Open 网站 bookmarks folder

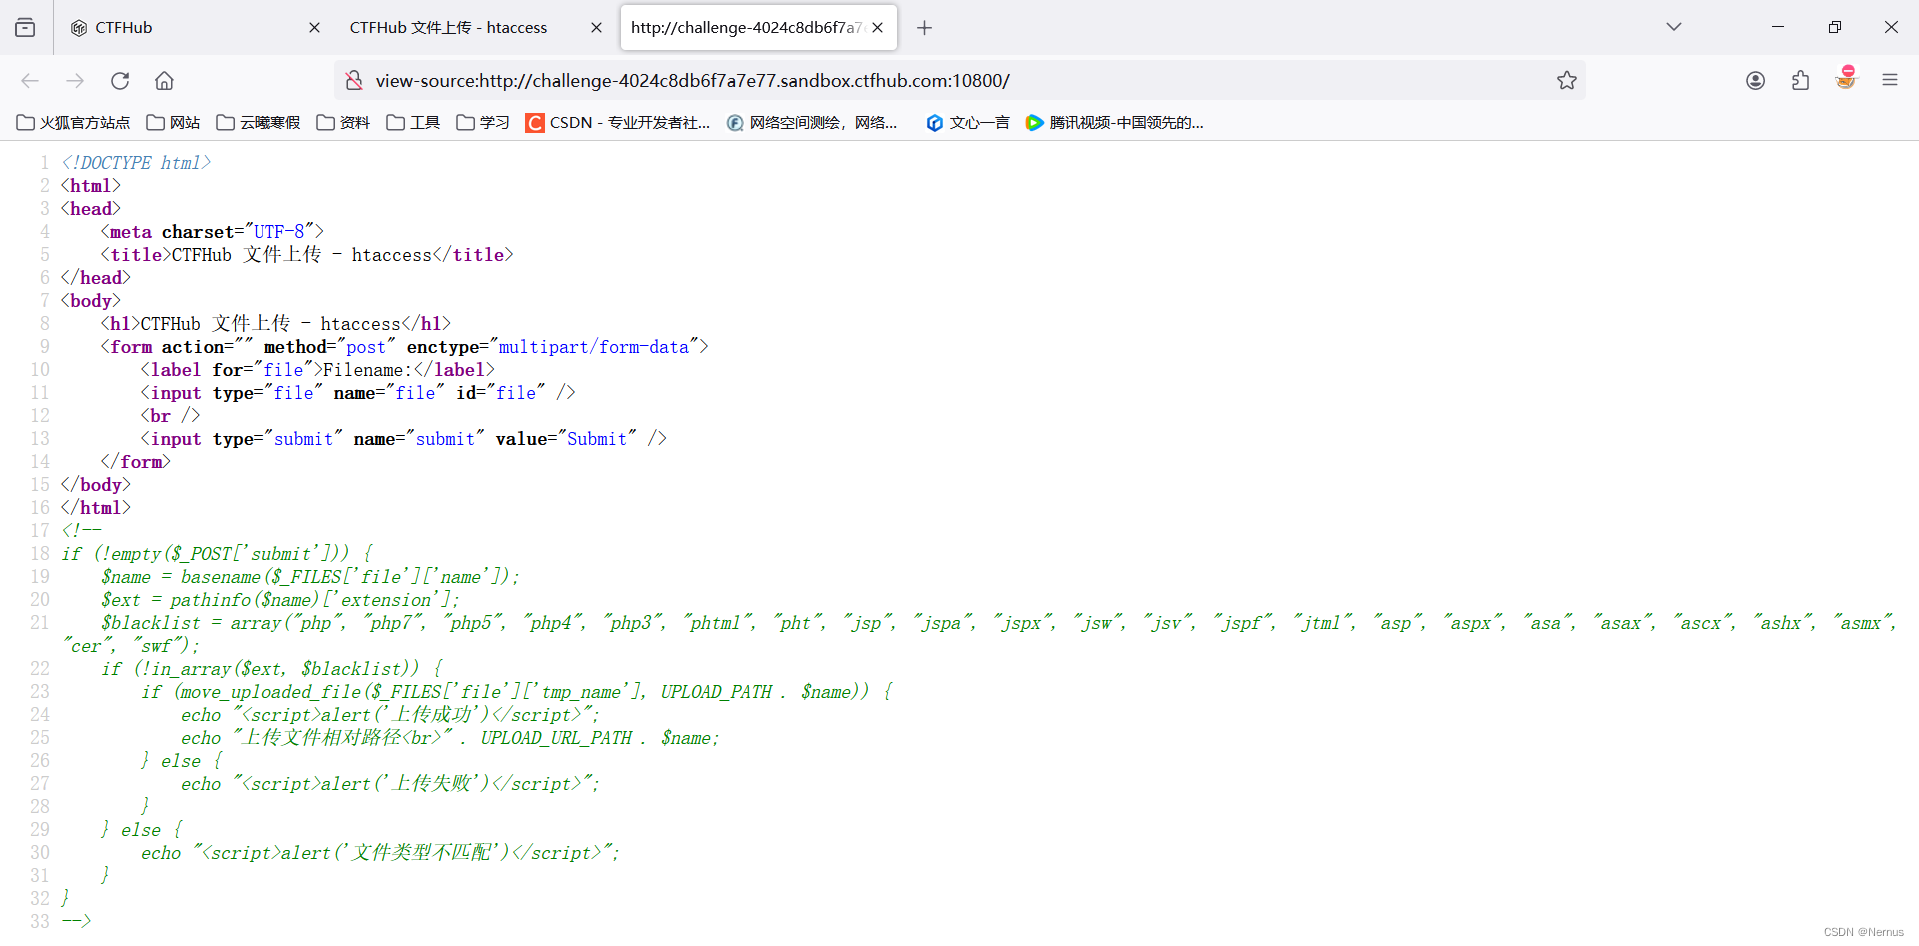click(173, 122)
